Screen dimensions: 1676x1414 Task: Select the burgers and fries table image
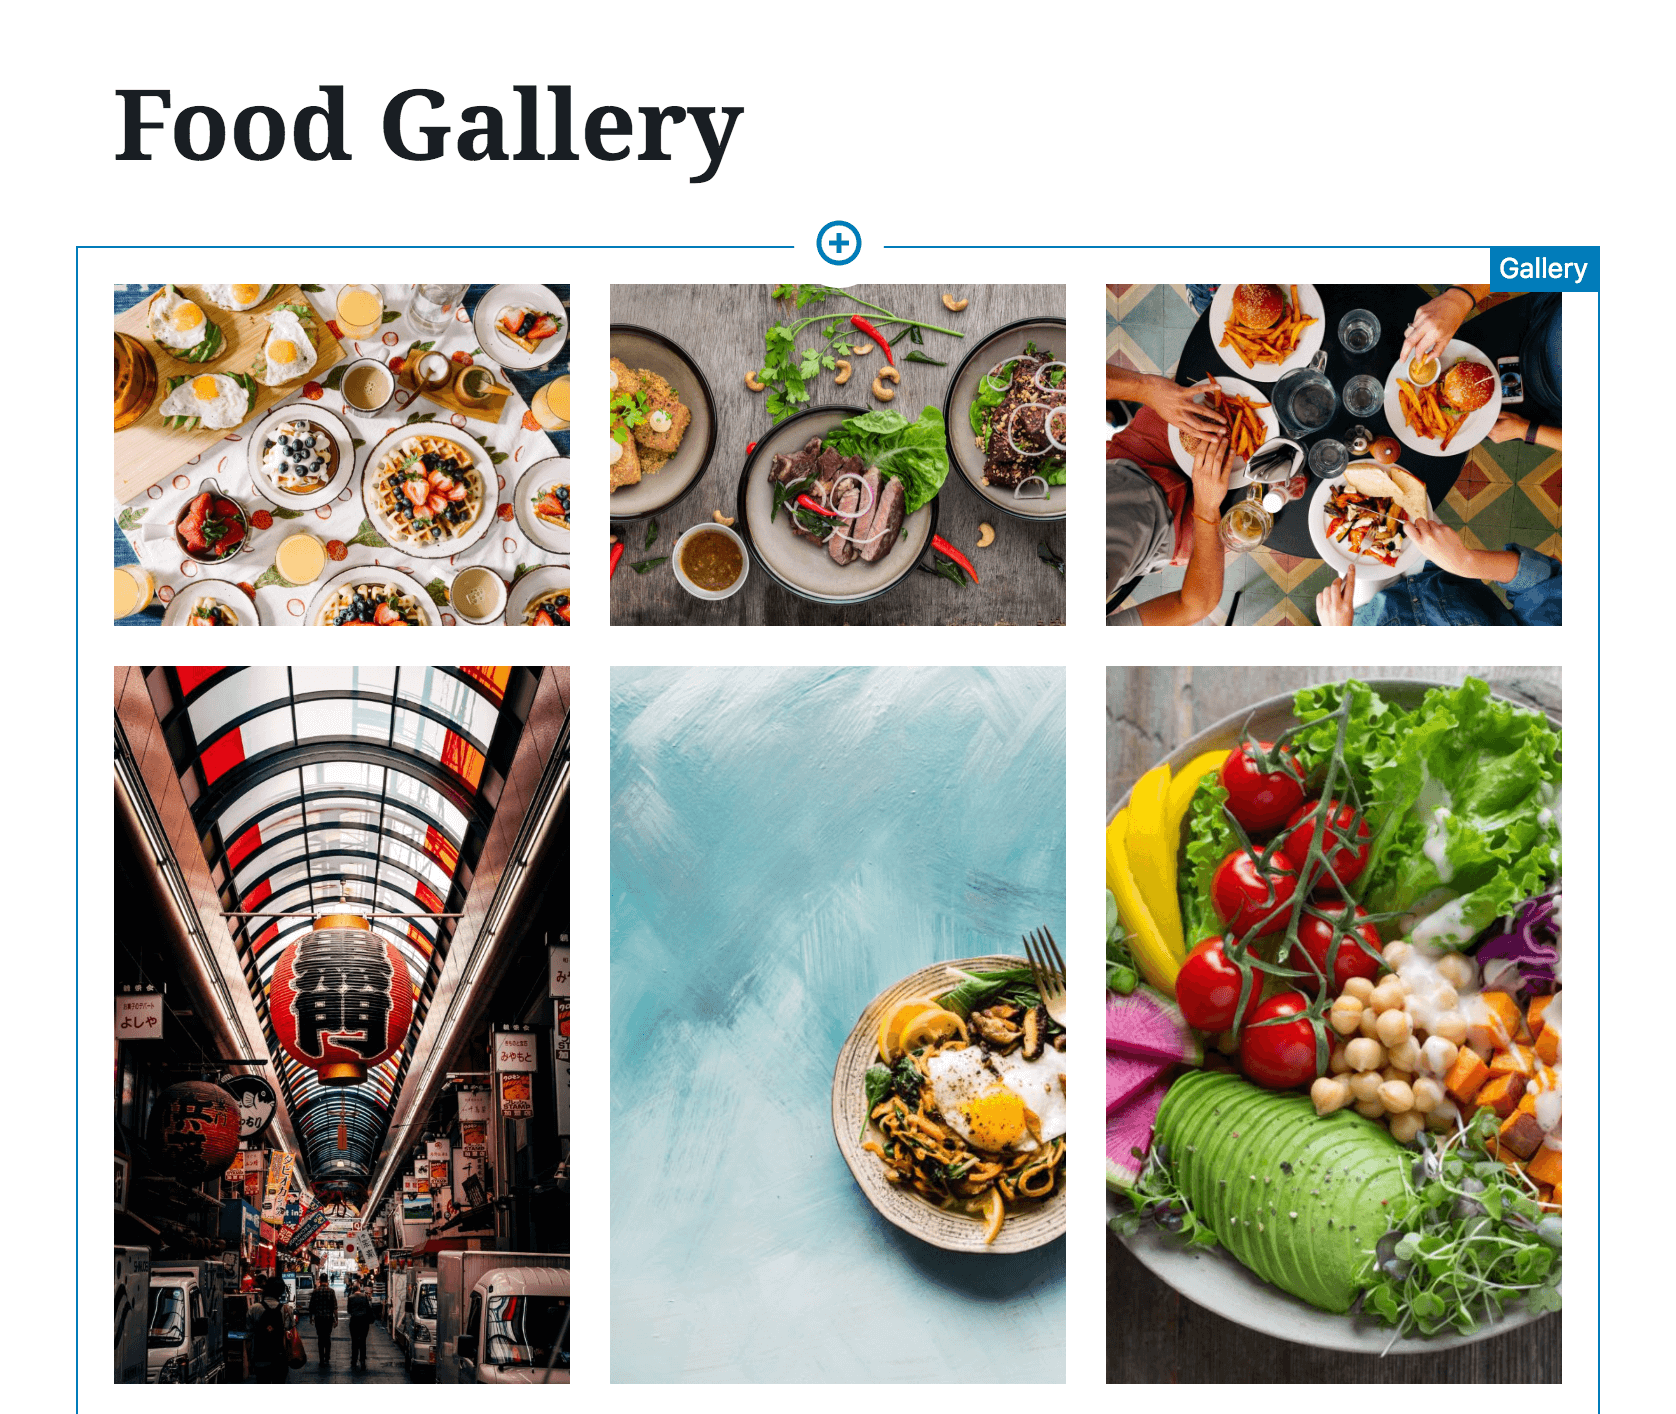[x=1334, y=455]
